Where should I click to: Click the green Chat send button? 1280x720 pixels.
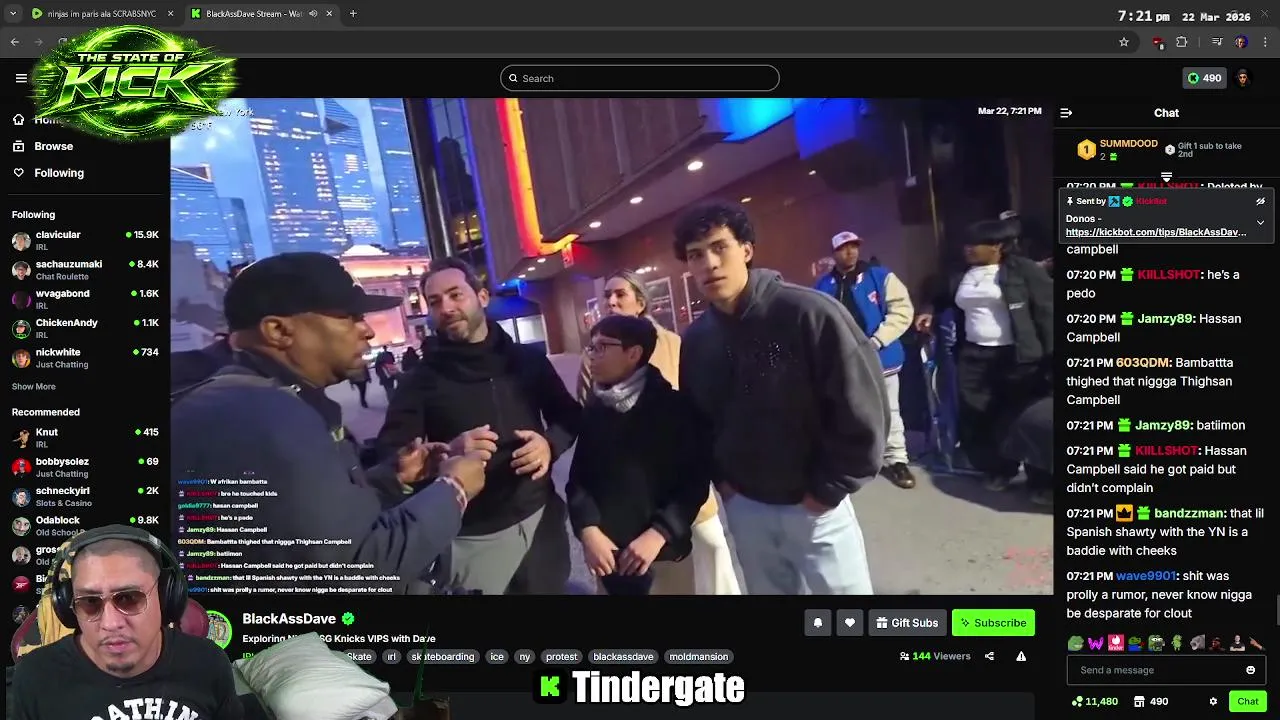point(1247,702)
